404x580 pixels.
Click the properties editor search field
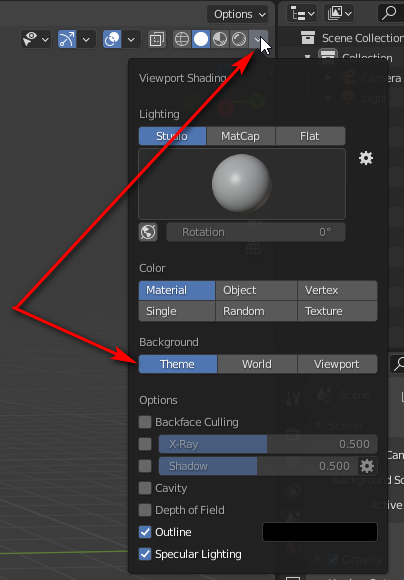tap(397, 364)
